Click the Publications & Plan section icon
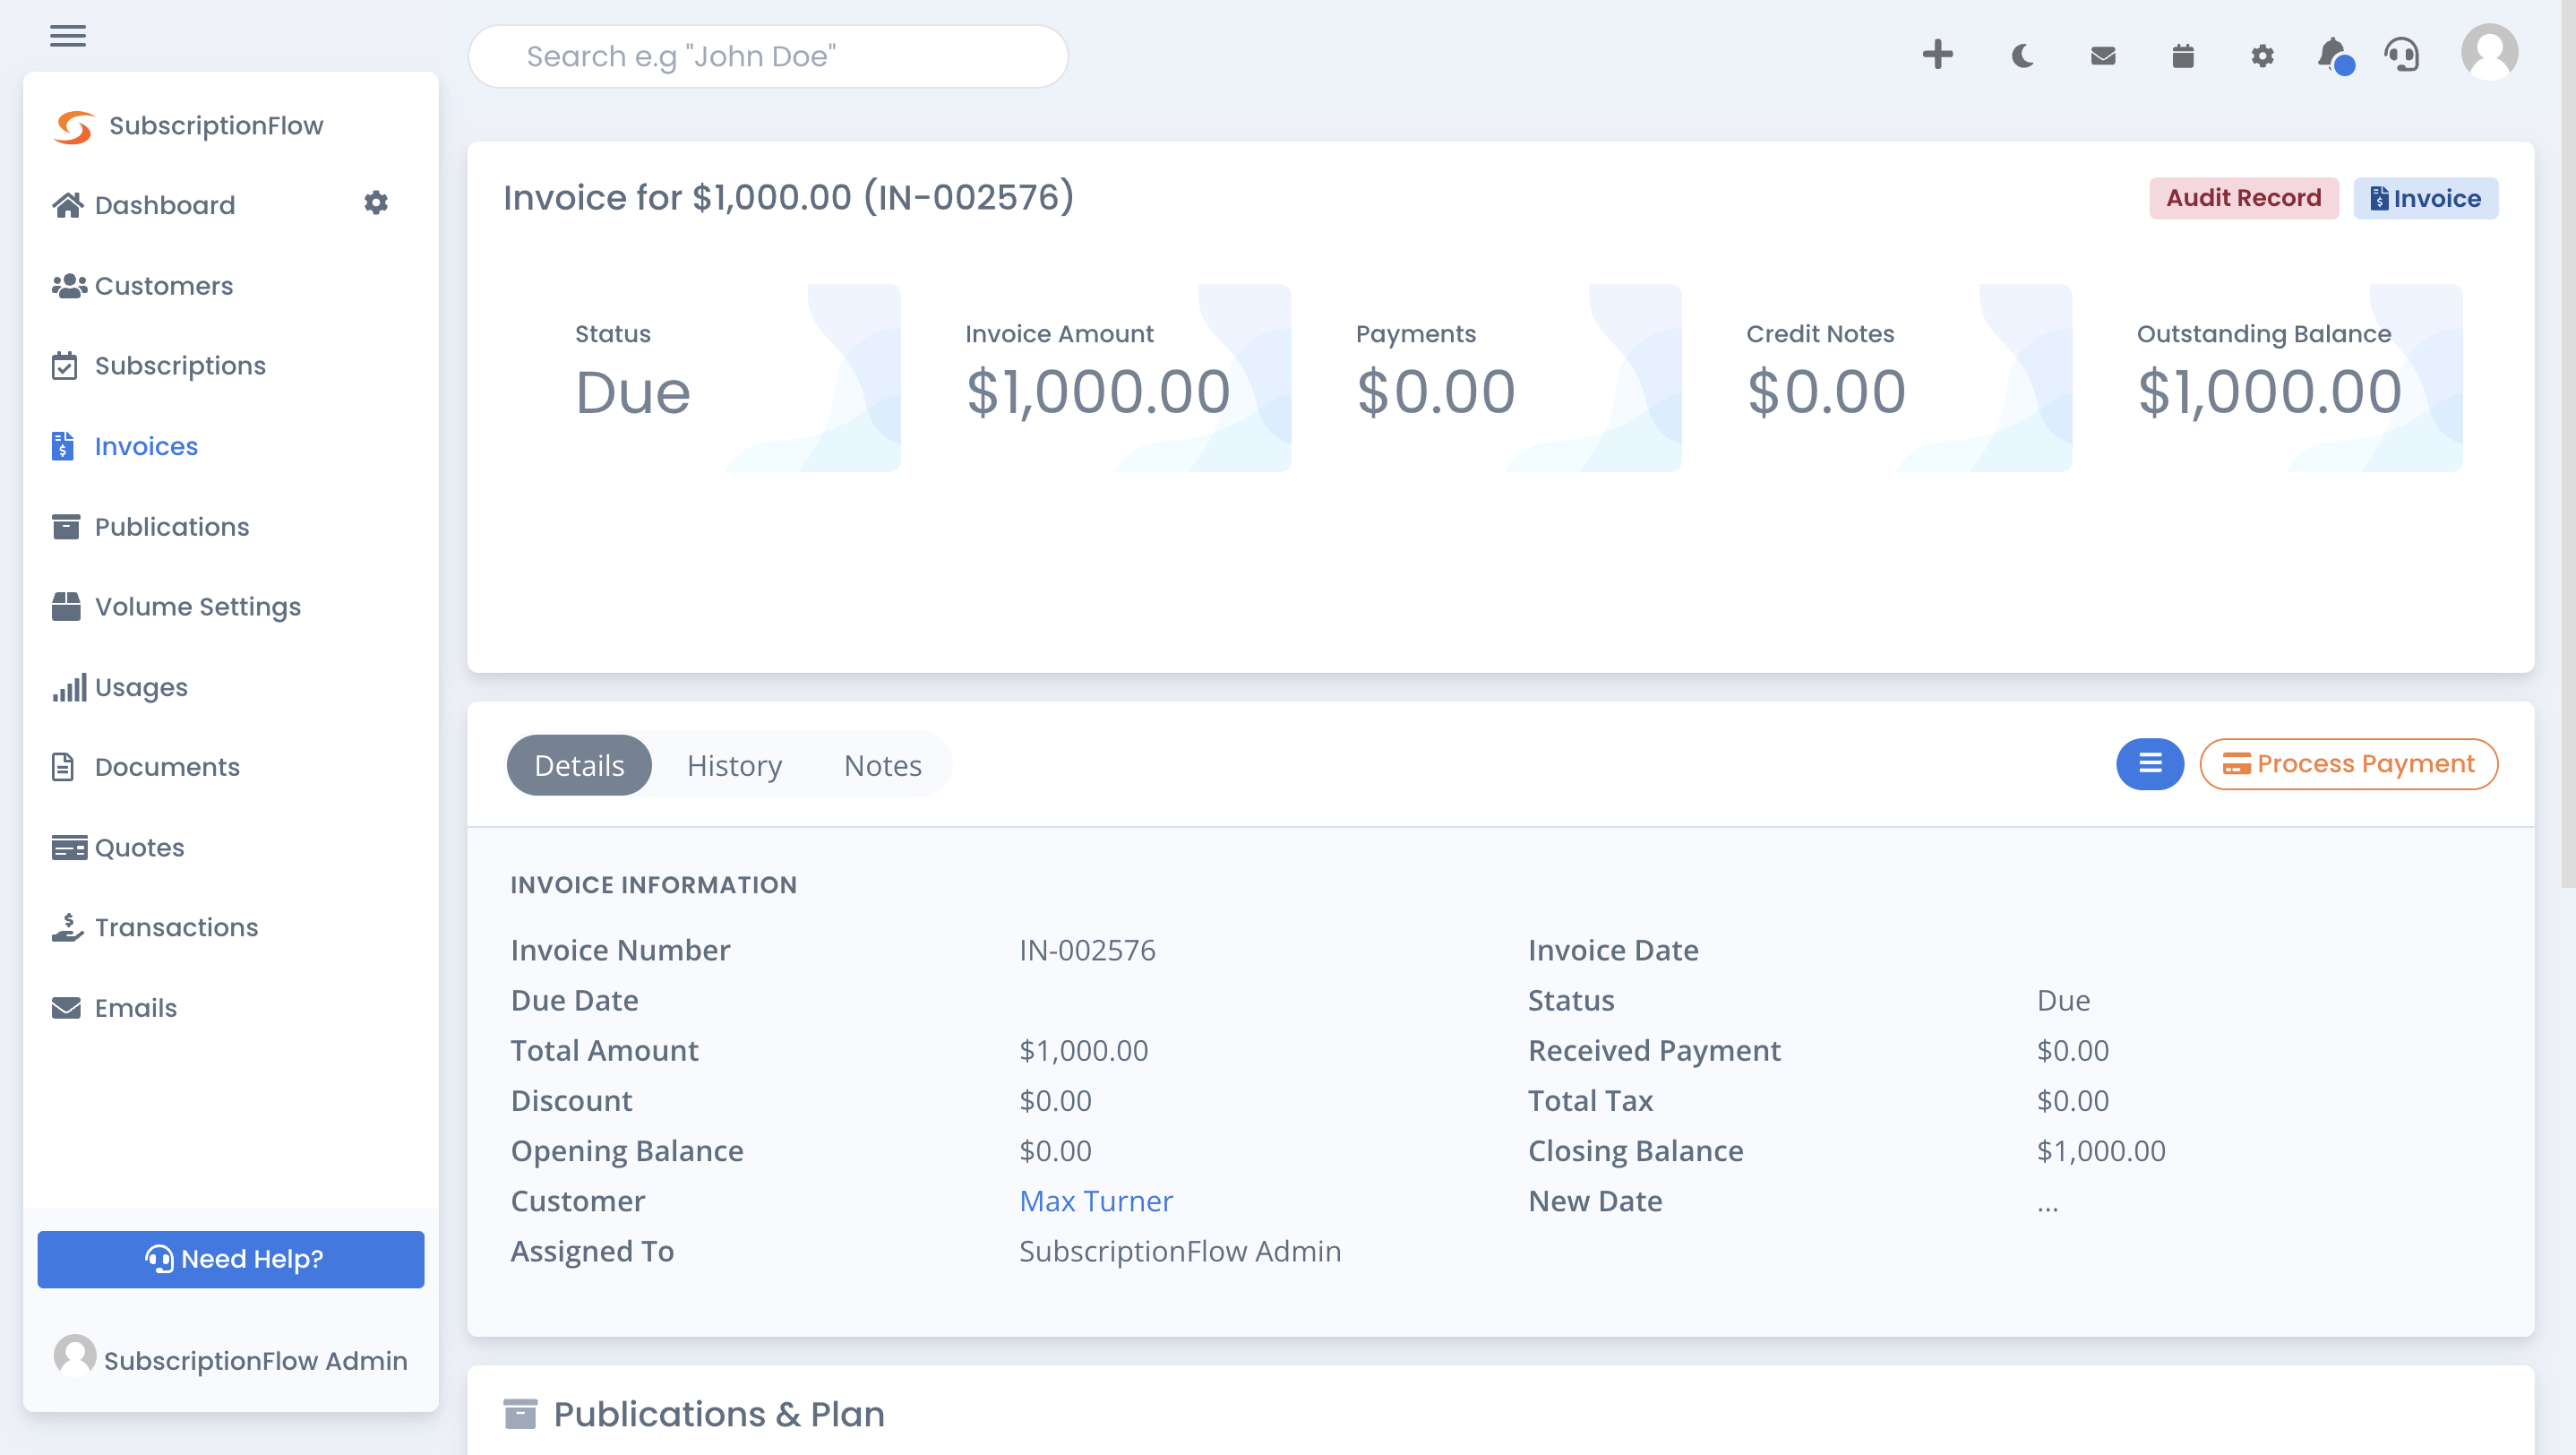The height and width of the screenshot is (1455, 2576). [520, 1414]
